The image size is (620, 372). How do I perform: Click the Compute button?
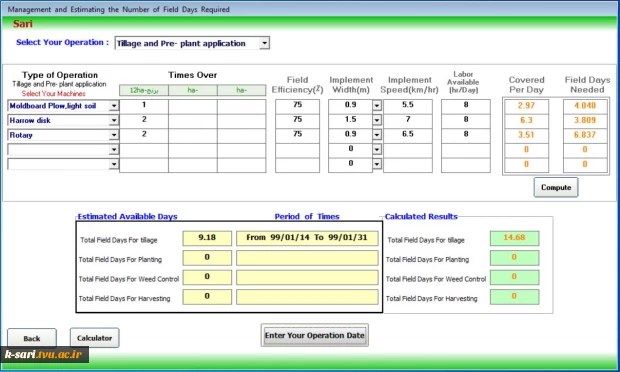(556, 187)
